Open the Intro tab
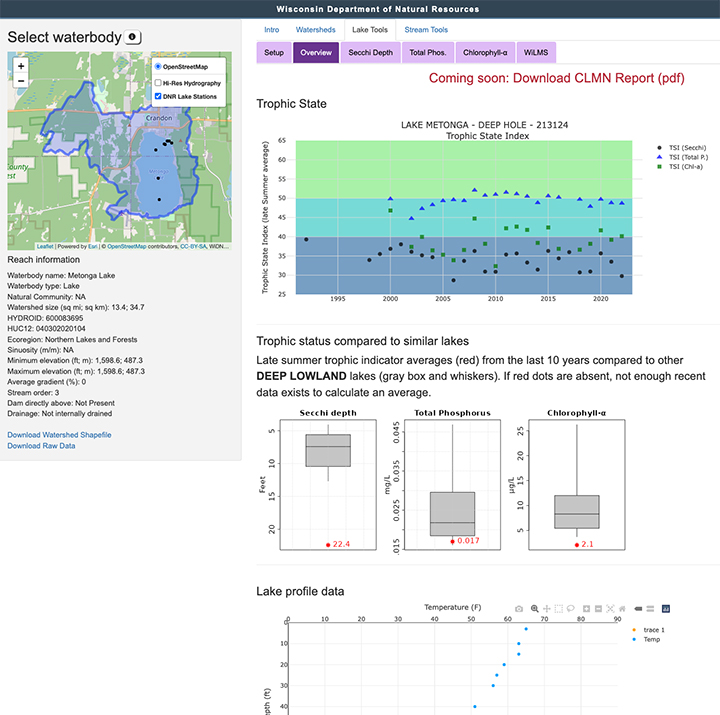Image resolution: width=720 pixels, height=715 pixels. (x=271, y=30)
